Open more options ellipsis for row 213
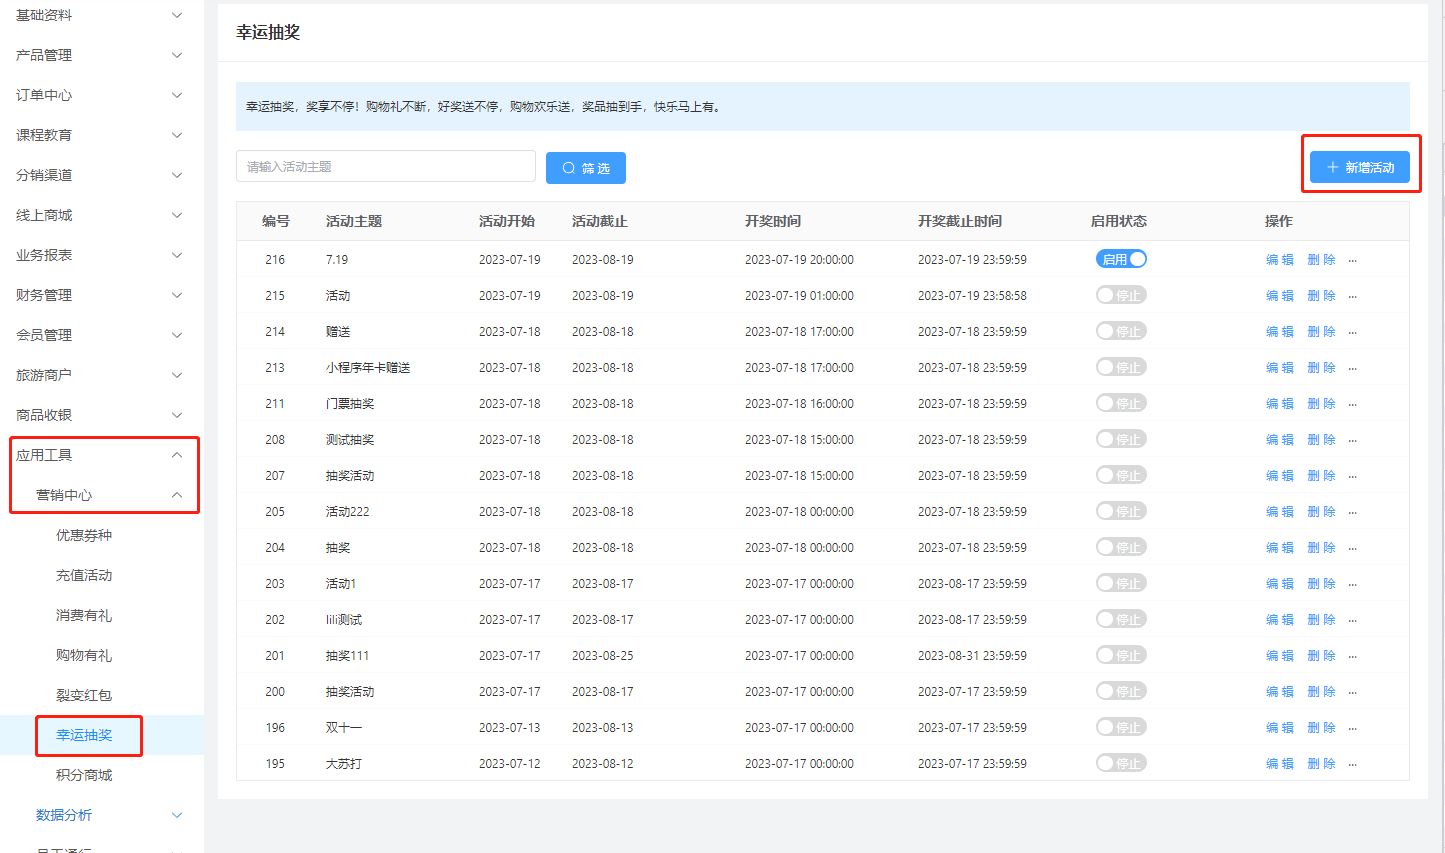 1352,368
